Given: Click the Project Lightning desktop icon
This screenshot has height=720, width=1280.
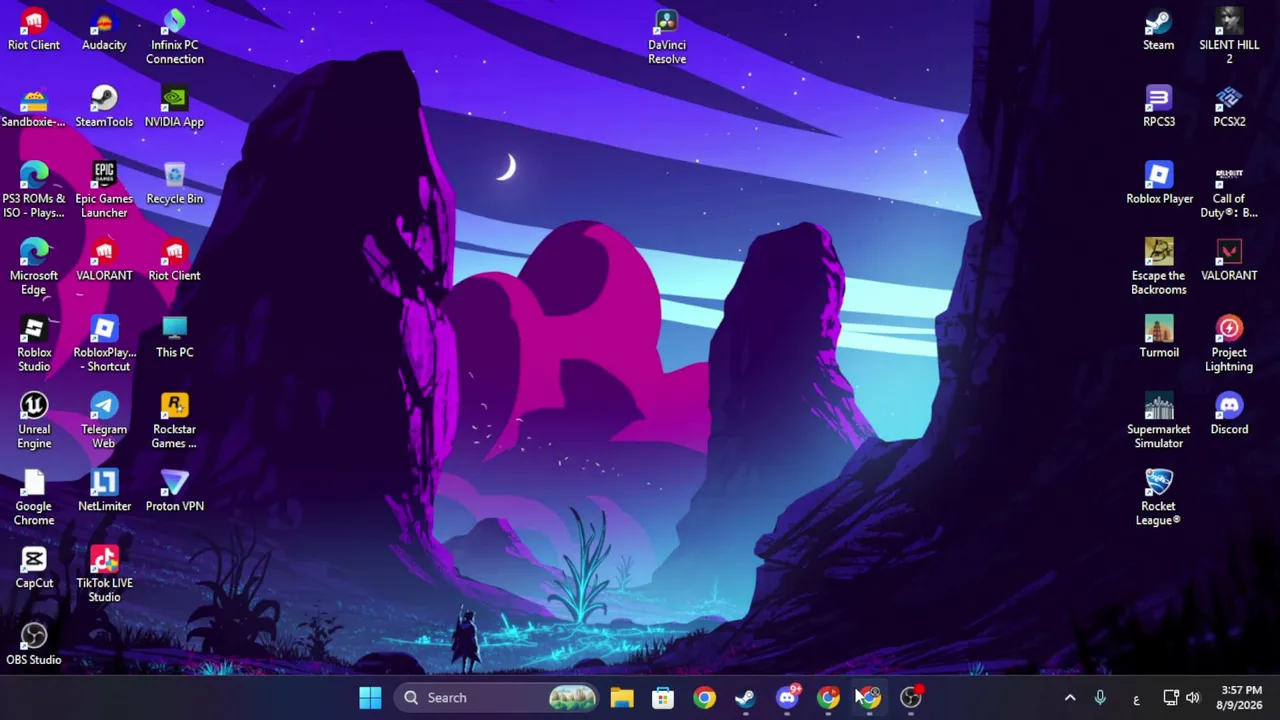Looking at the screenshot, I should [x=1229, y=344].
